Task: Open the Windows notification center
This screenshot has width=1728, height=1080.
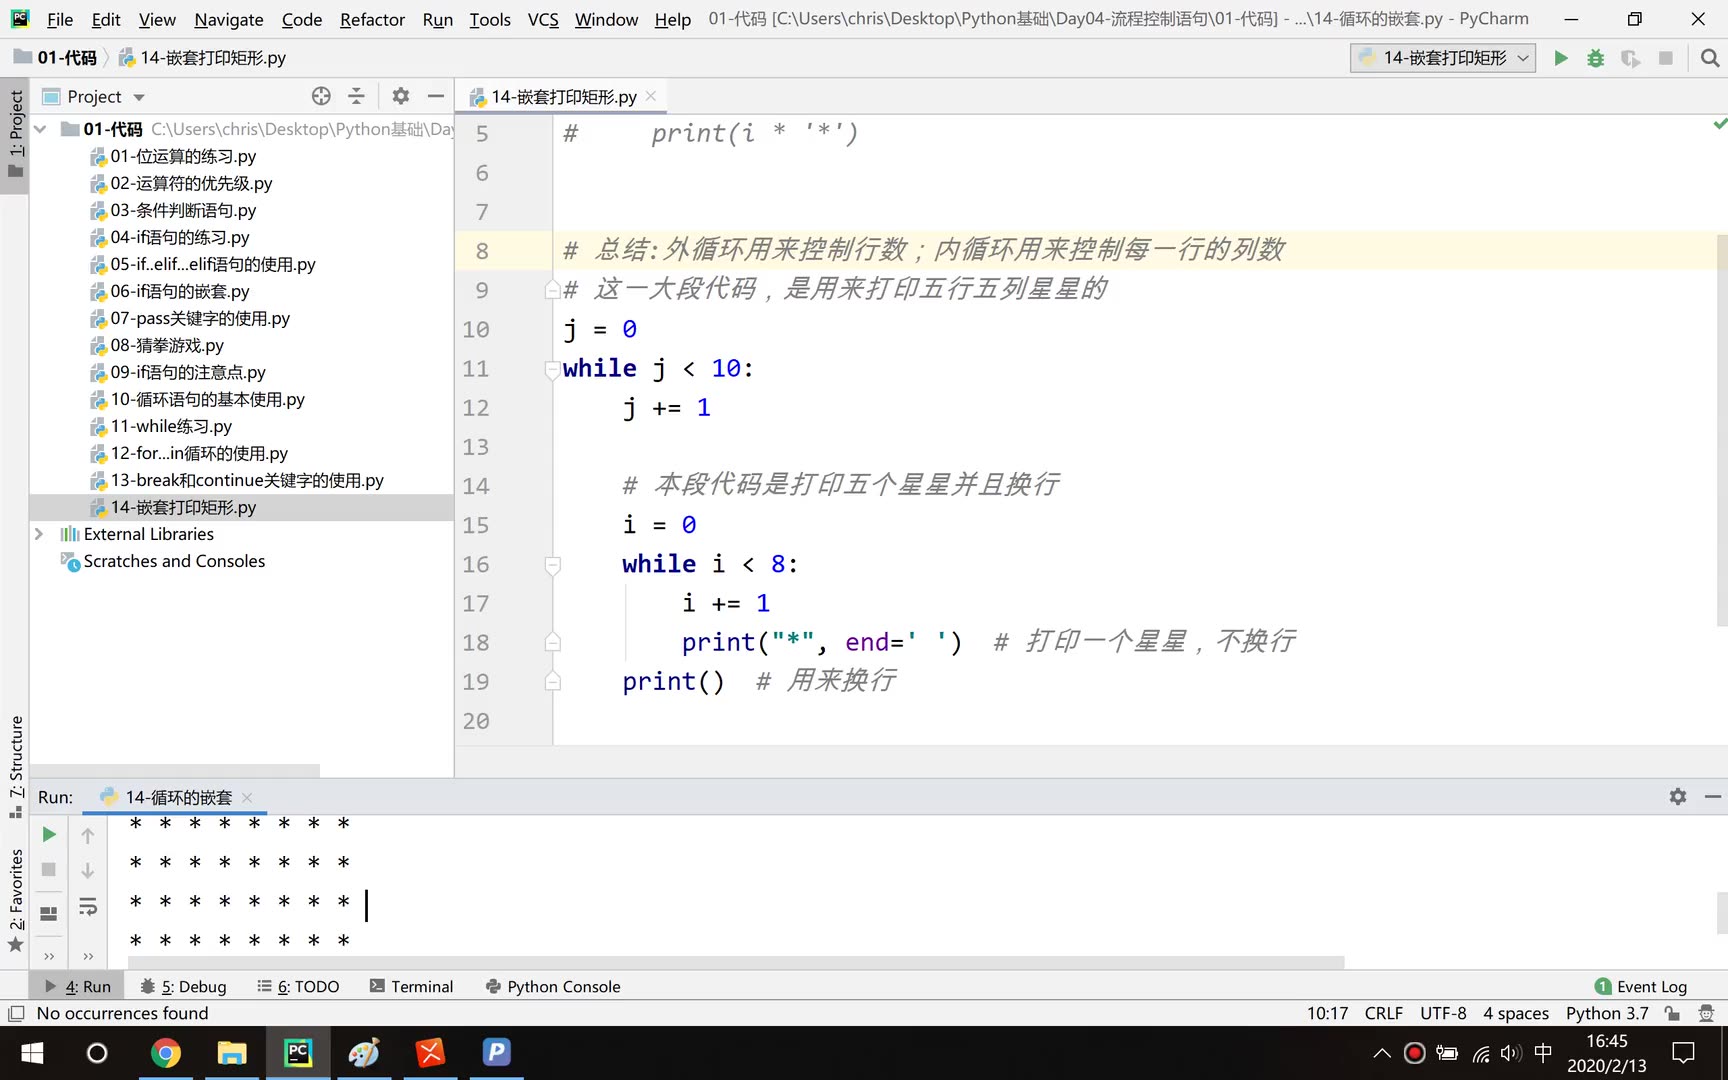Action: point(1684,1053)
